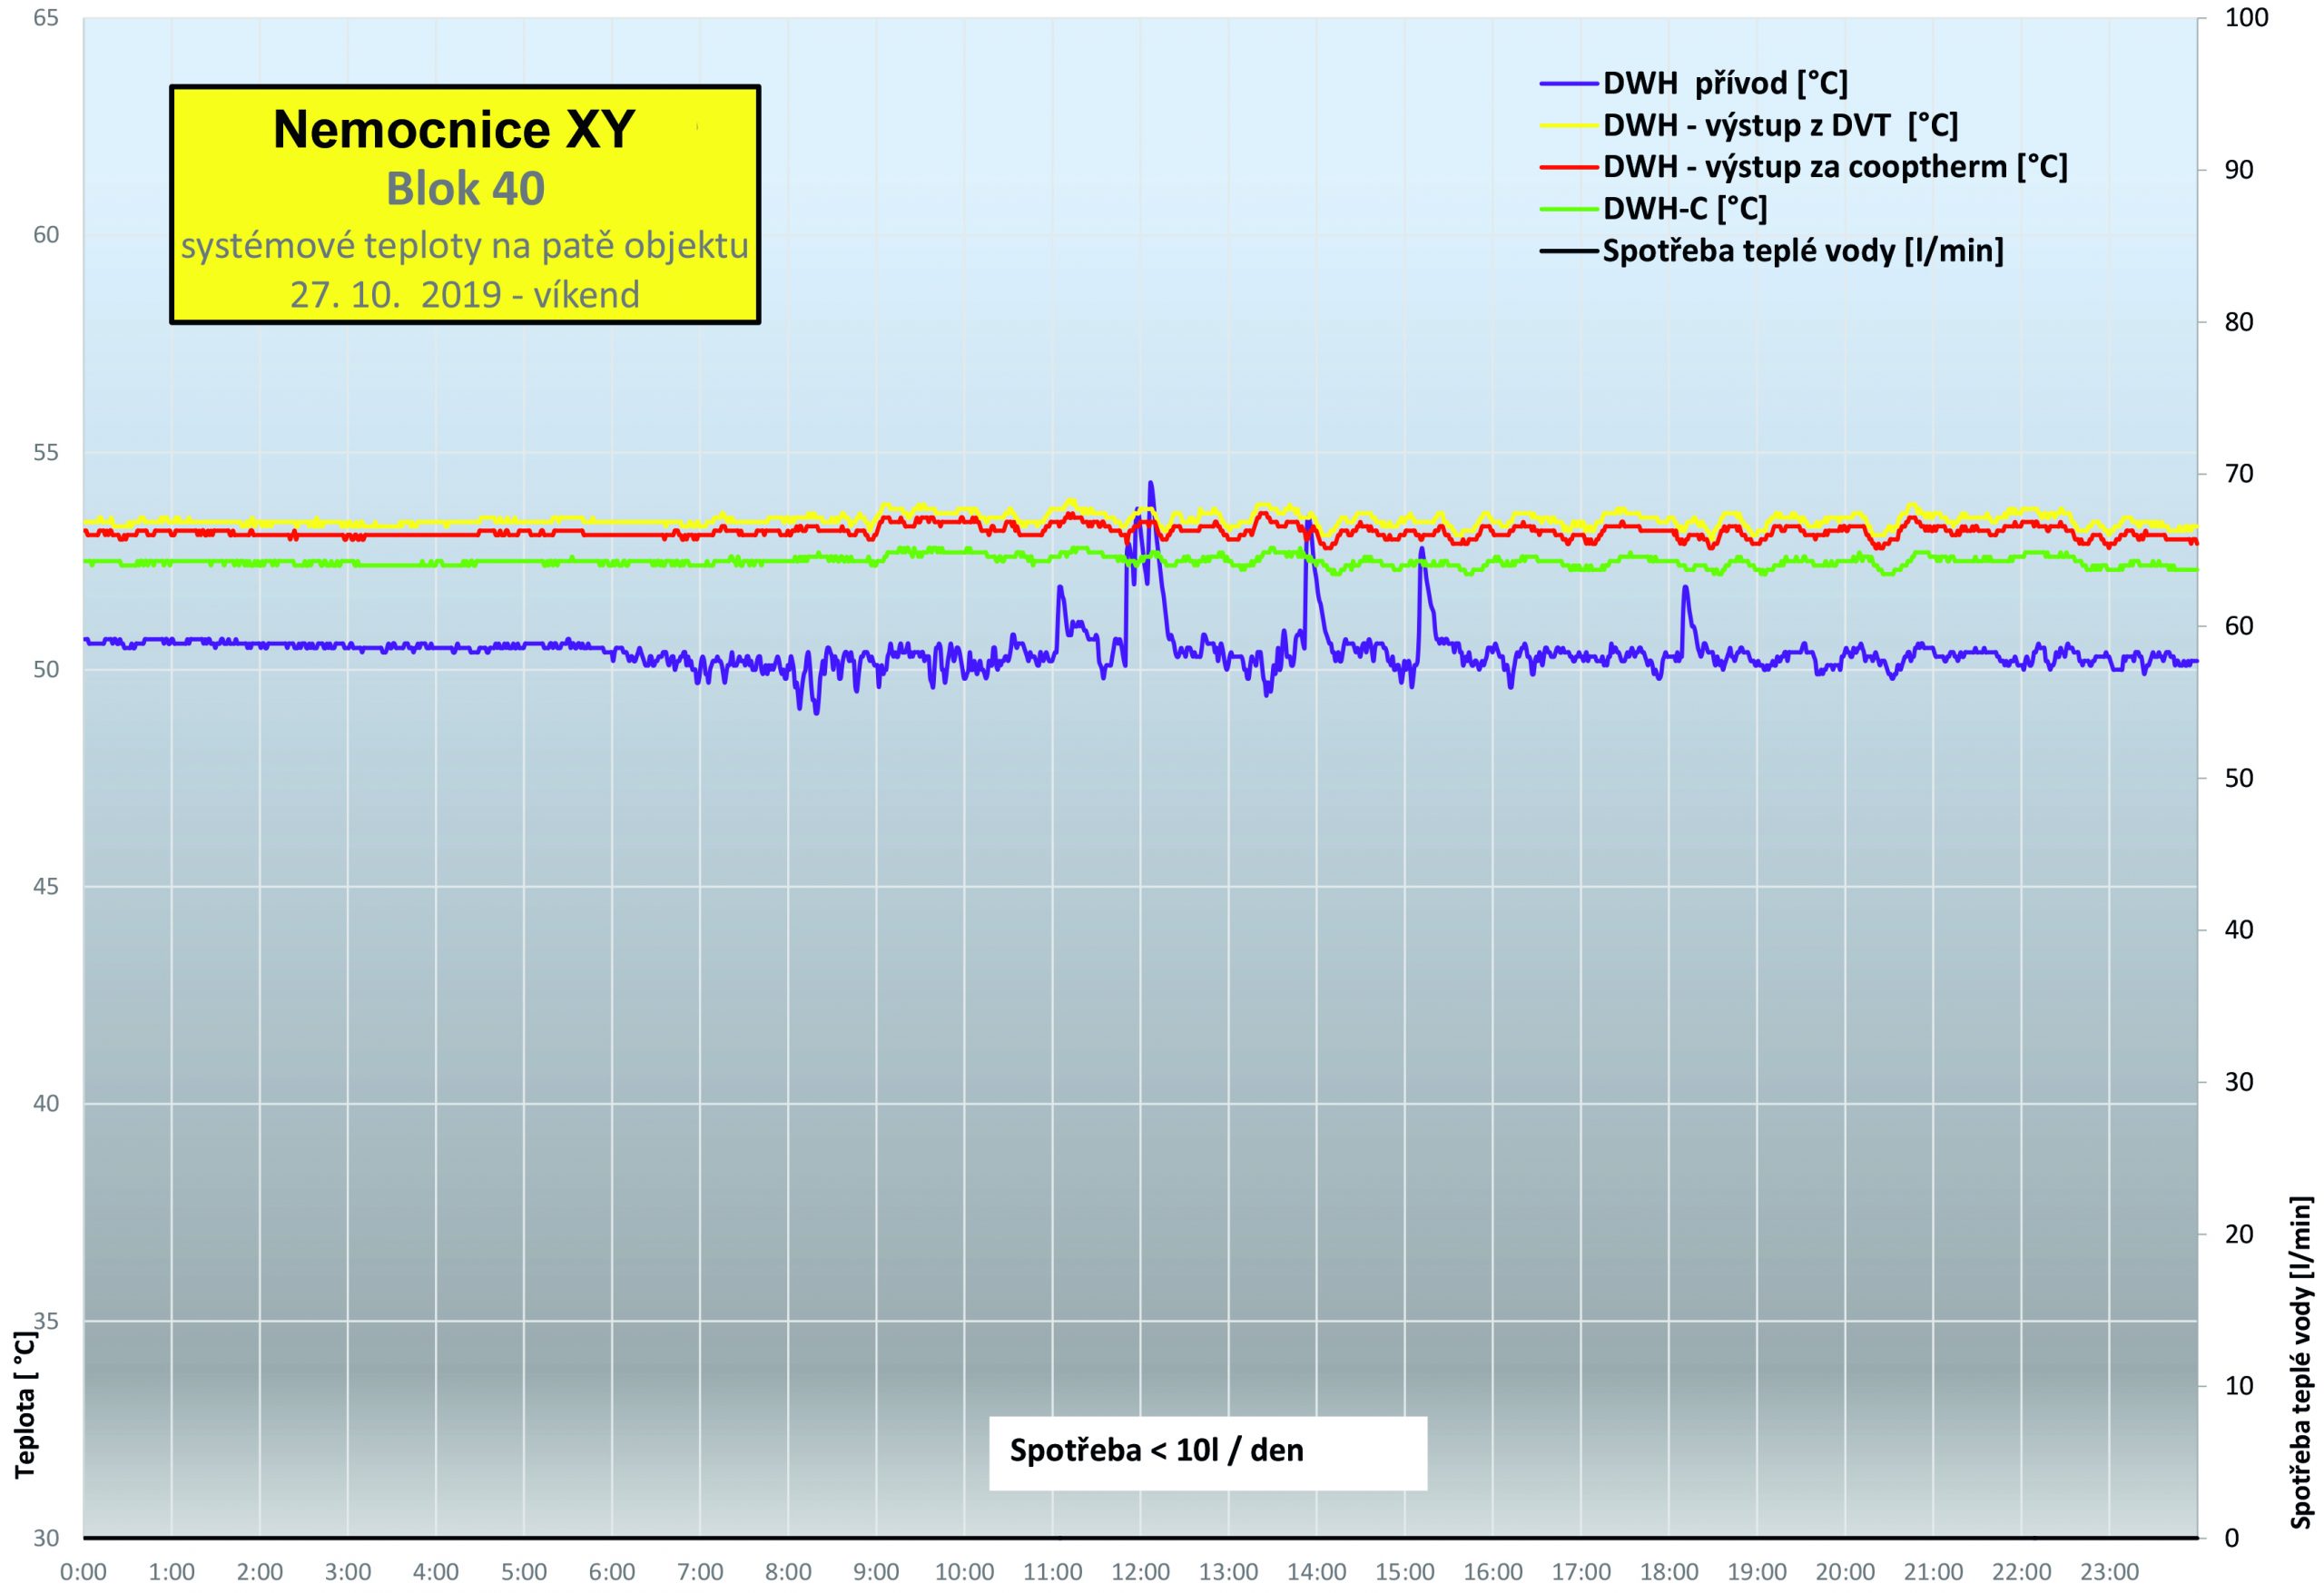Click the left axis label '65'
This screenshot has width=2324, height=1593.
tap(46, 18)
